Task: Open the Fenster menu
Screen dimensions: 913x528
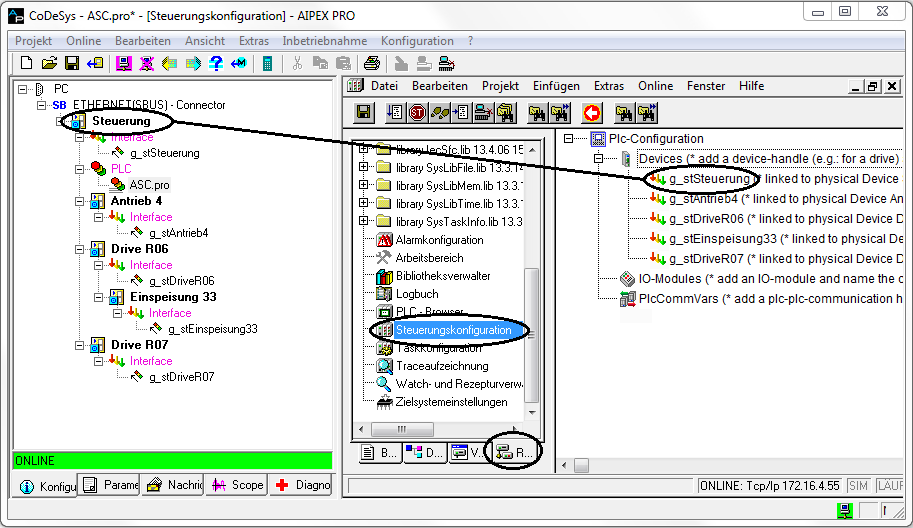Action: (706, 86)
